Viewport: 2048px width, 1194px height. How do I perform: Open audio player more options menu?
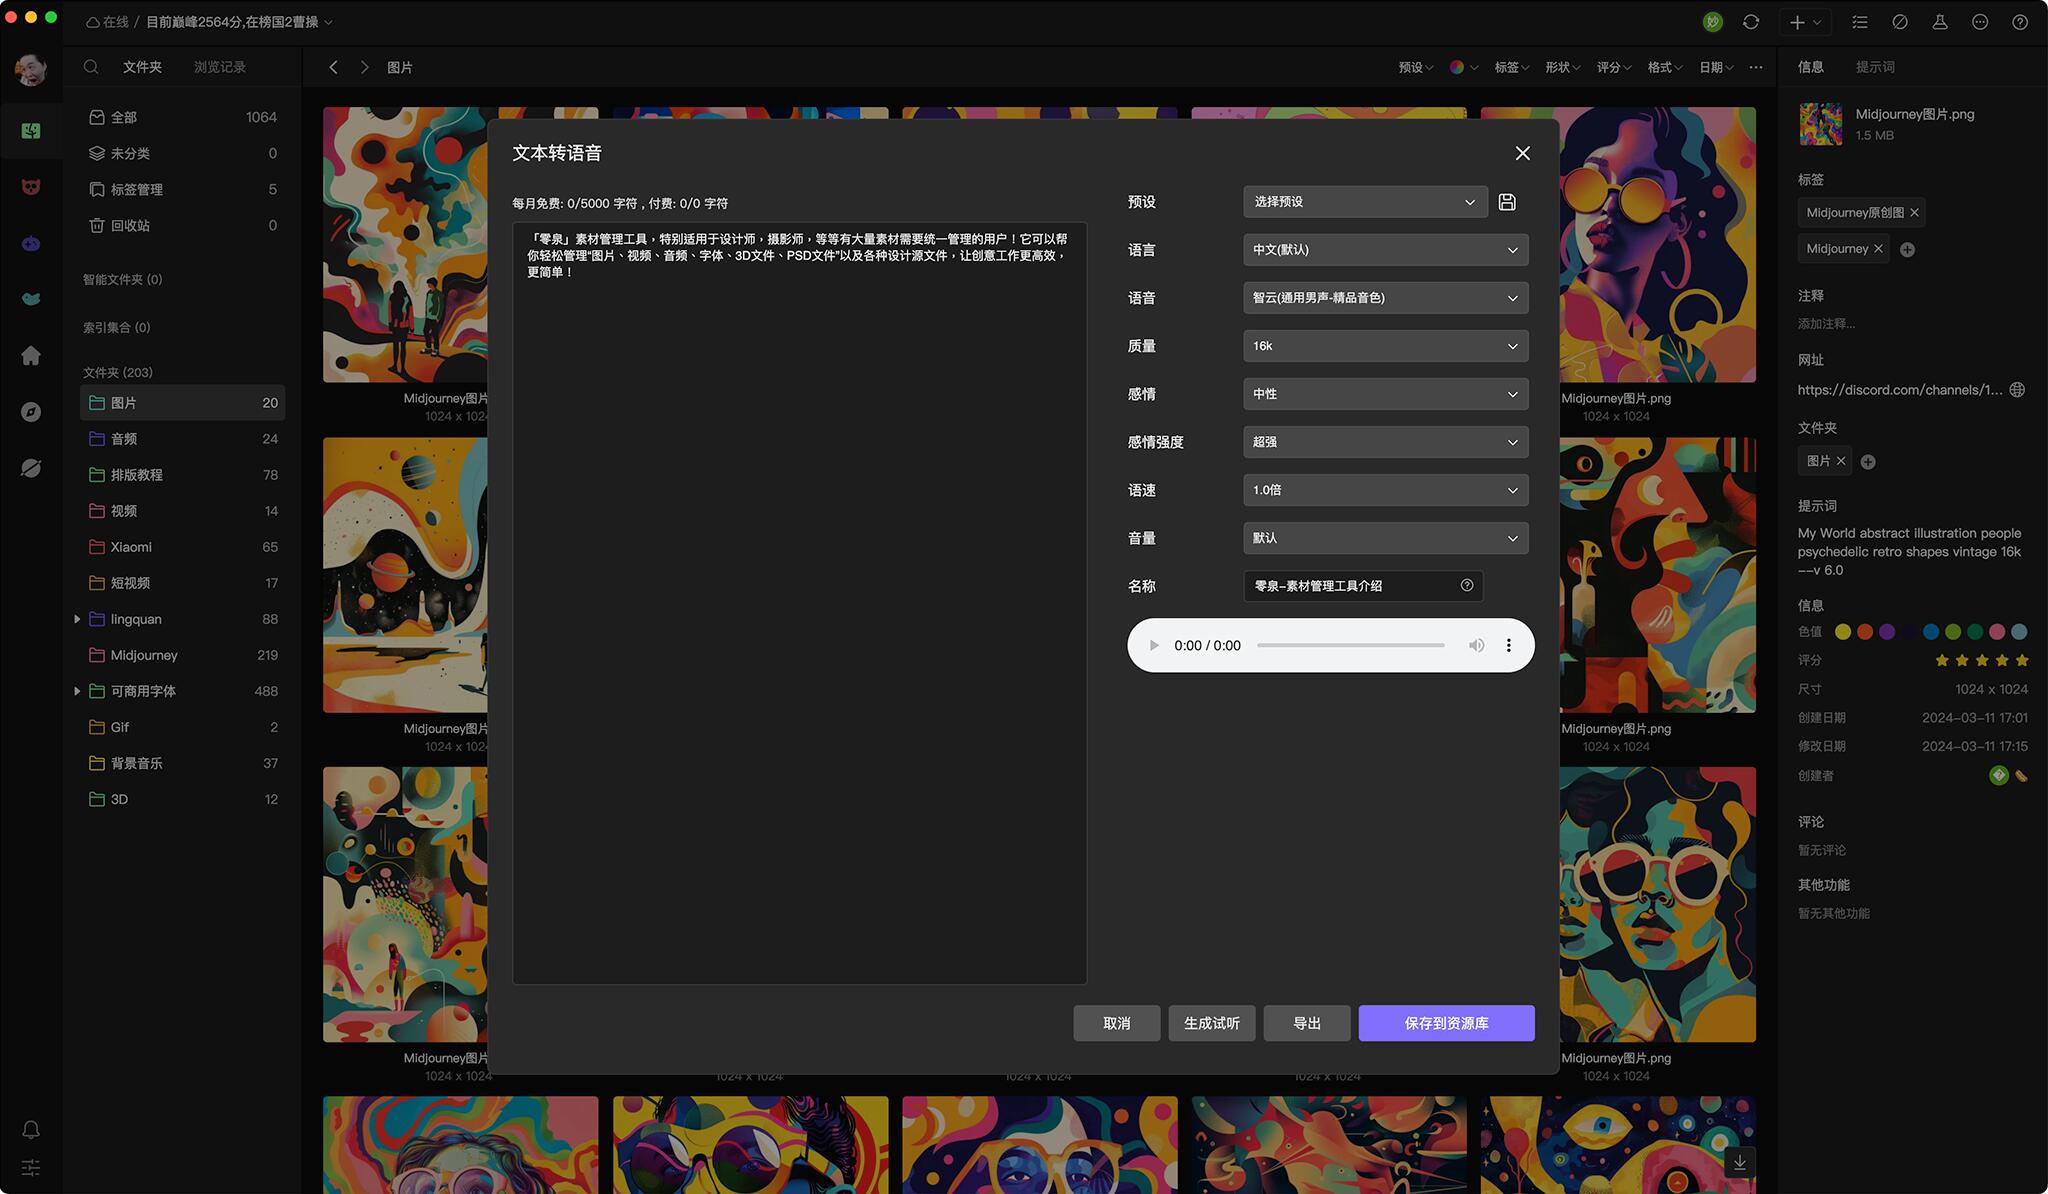click(x=1508, y=645)
